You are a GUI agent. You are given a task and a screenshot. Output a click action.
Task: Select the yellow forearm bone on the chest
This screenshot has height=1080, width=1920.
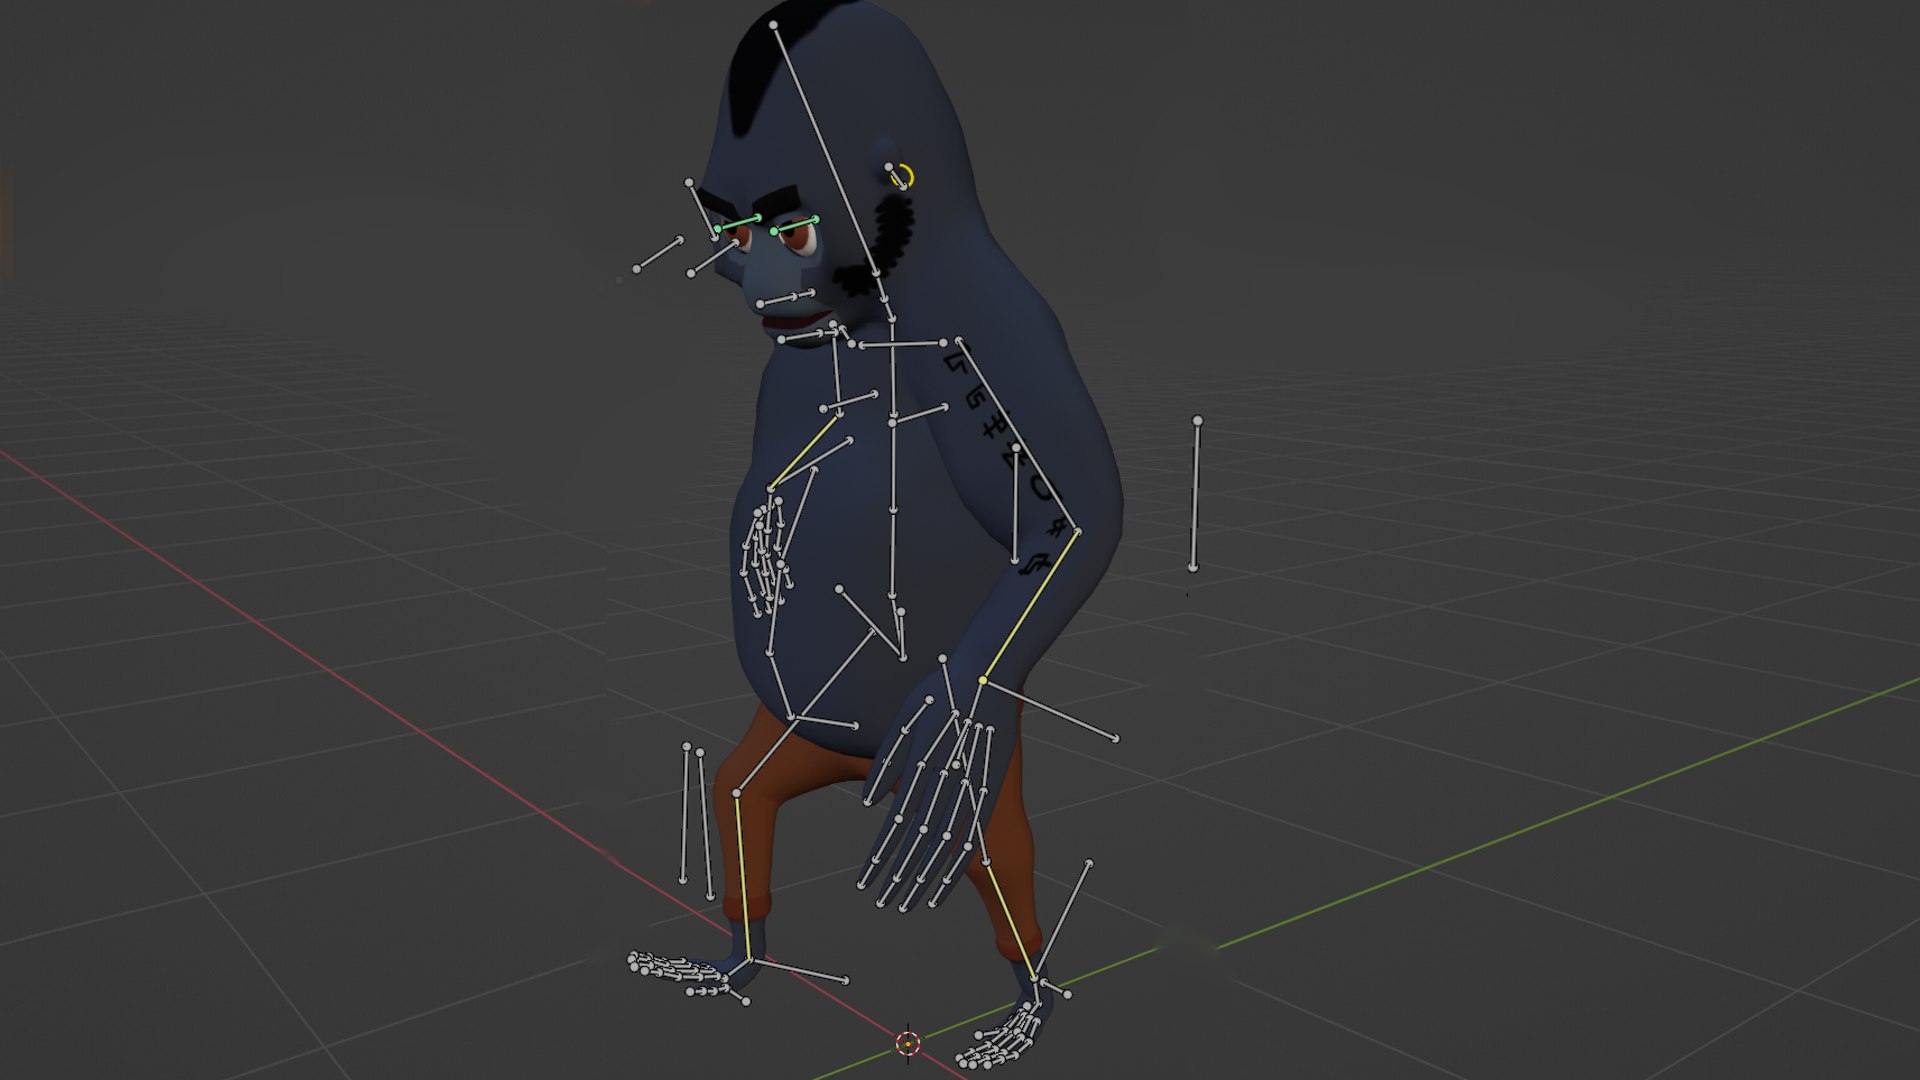804,453
